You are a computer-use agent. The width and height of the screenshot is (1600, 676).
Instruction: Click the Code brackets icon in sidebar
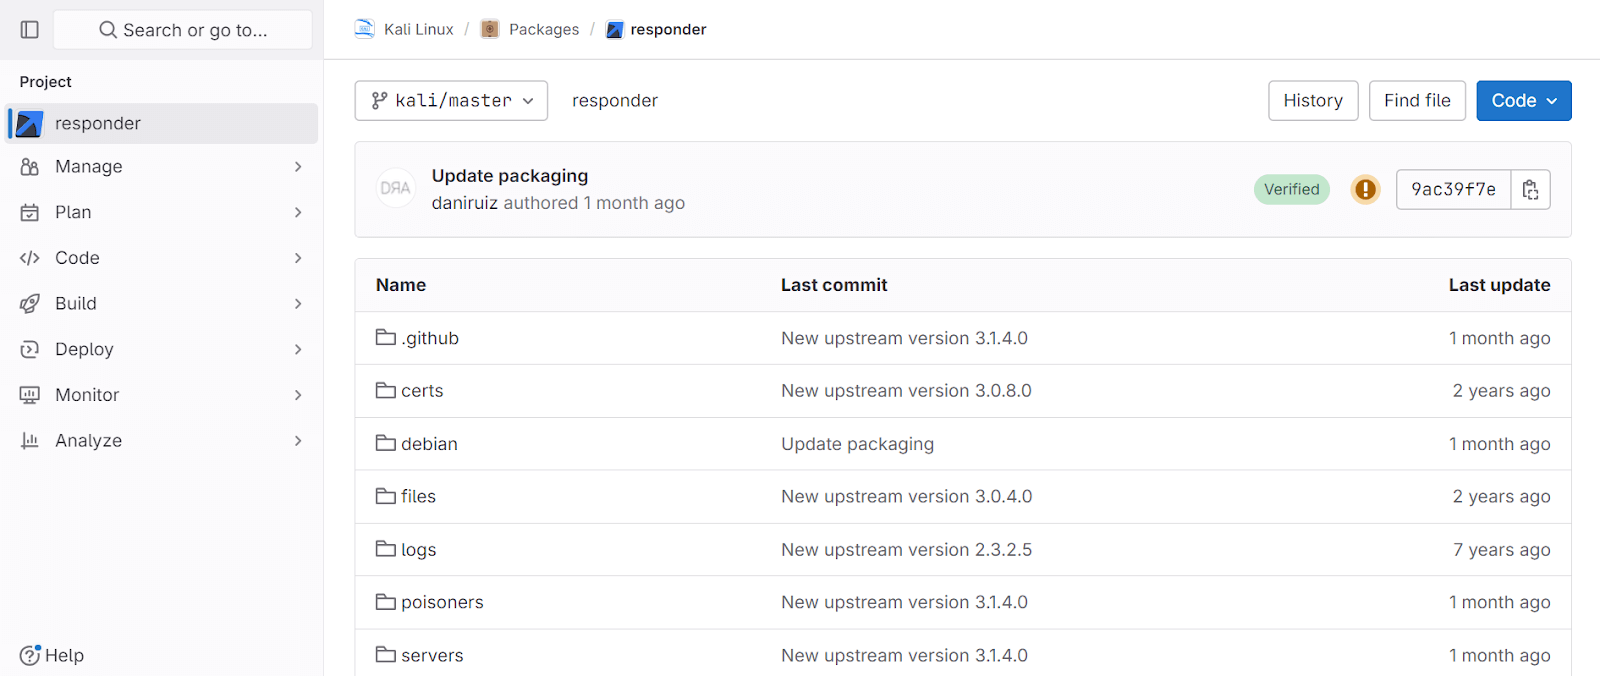coord(30,258)
